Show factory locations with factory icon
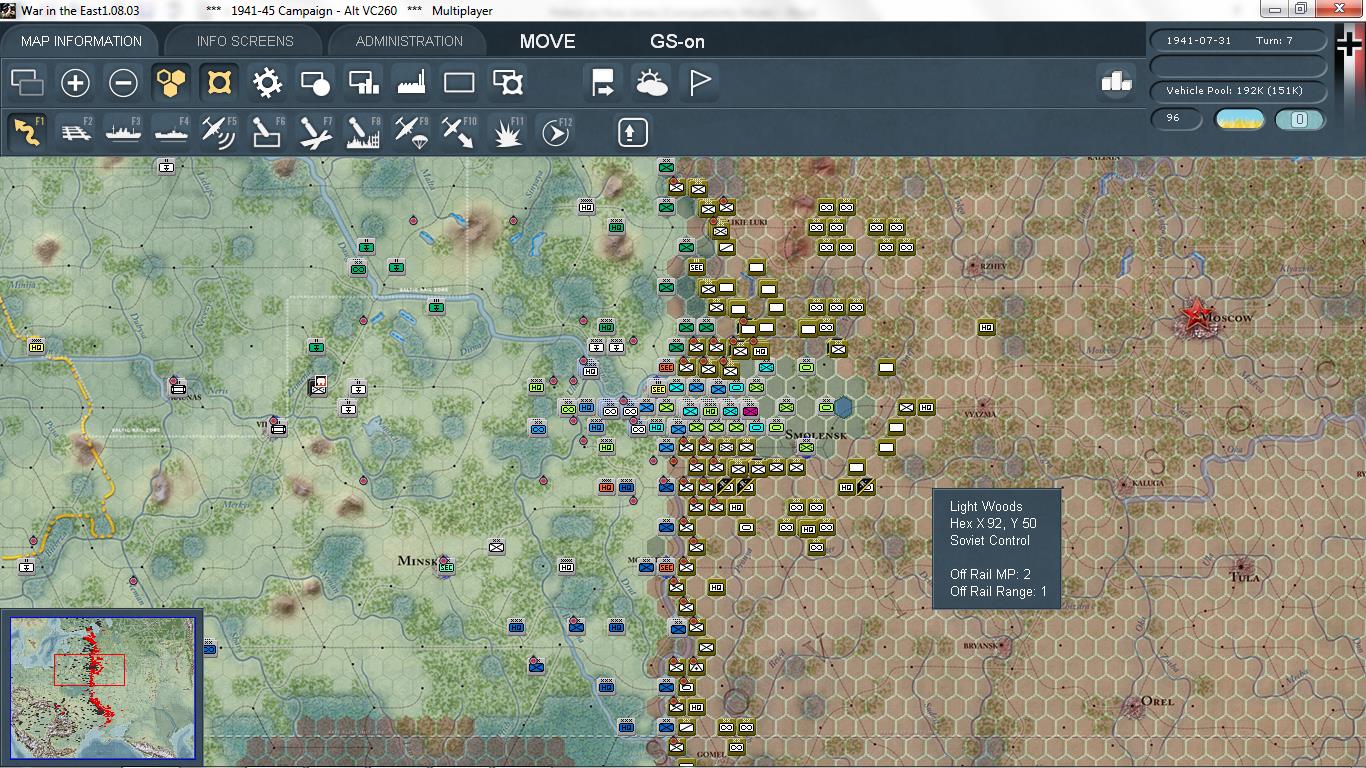Screen dimensions: 1366x768 coord(411,83)
